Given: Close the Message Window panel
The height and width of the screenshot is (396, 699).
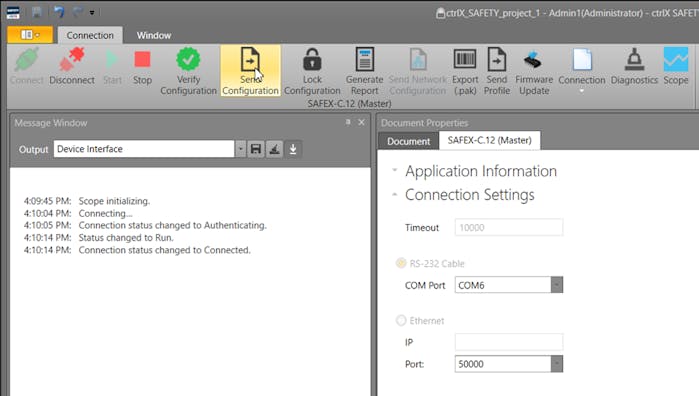Looking at the screenshot, I should tap(362, 122).
